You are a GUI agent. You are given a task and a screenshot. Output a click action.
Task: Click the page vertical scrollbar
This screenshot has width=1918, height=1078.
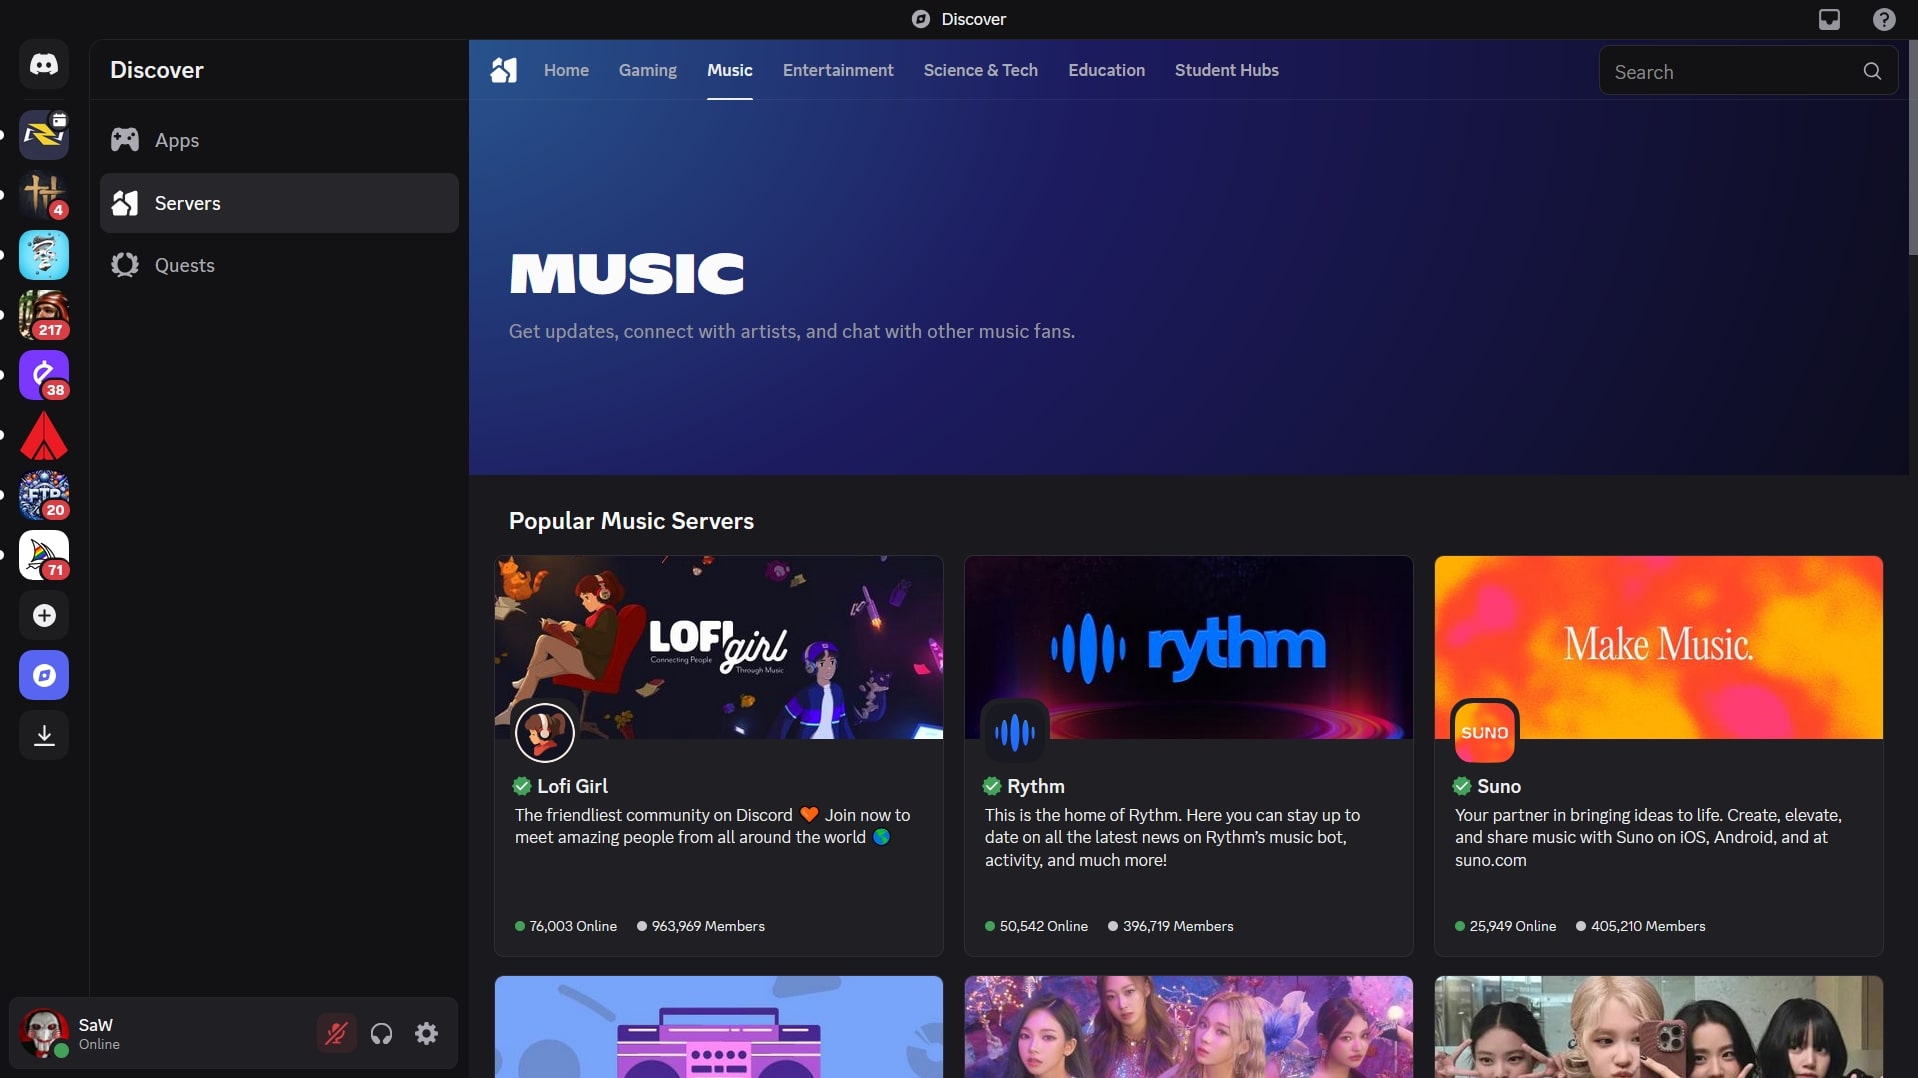(1912, 148)
